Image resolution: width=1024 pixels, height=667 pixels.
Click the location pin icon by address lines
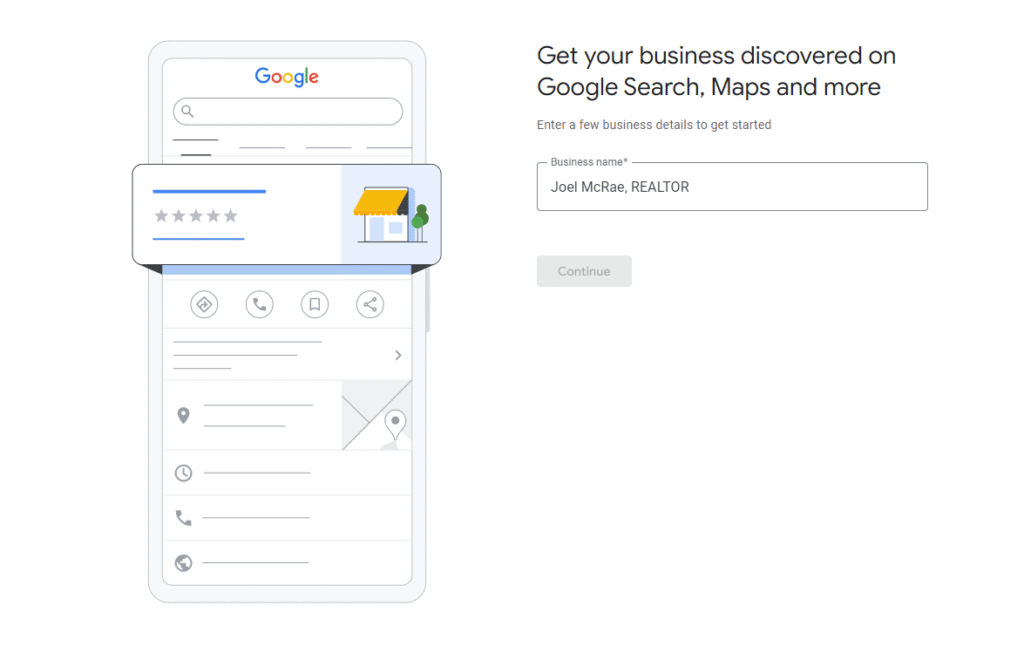tap(184, 415)
